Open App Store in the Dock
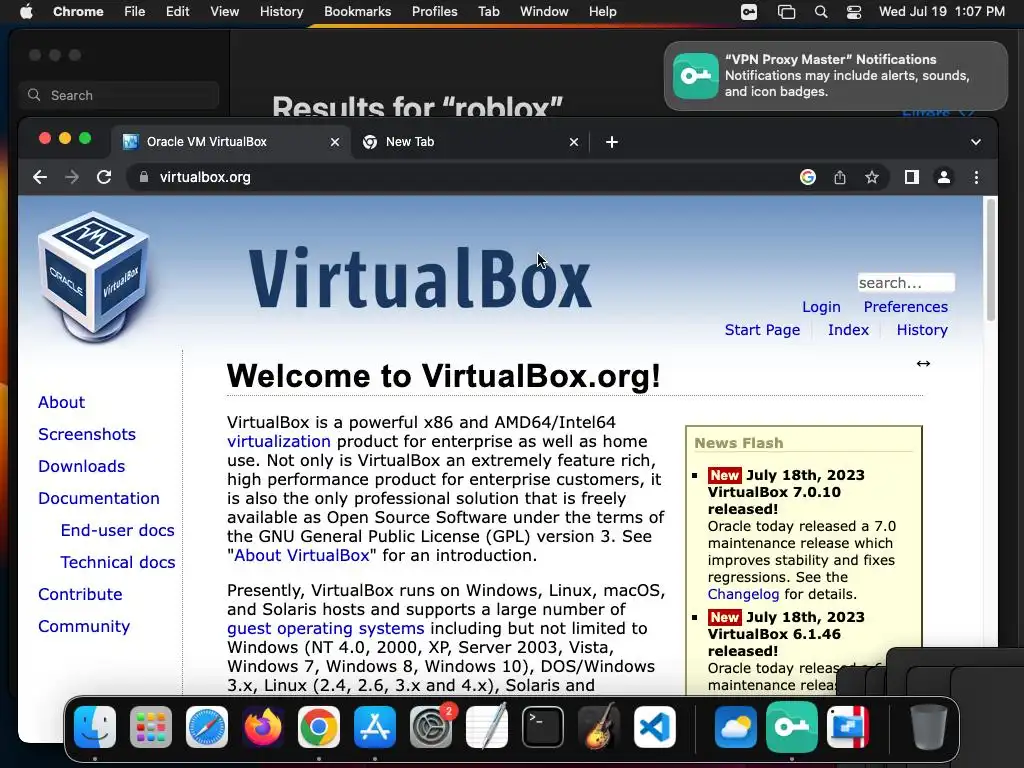 tap(375, 727)
